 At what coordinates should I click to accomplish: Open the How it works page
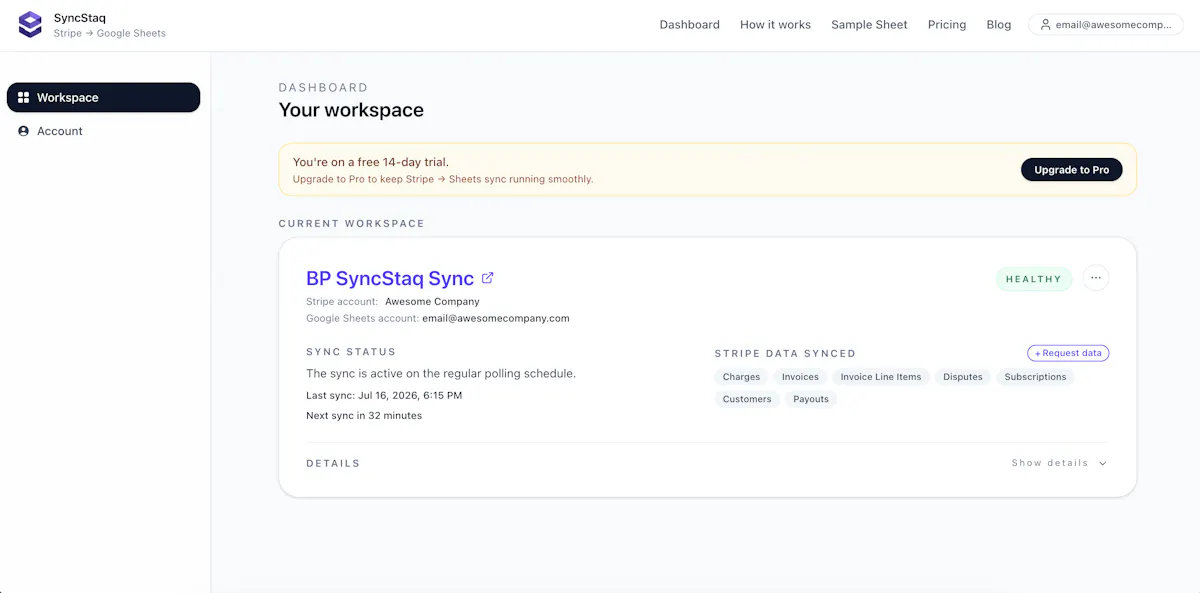(x=775, y=25)
